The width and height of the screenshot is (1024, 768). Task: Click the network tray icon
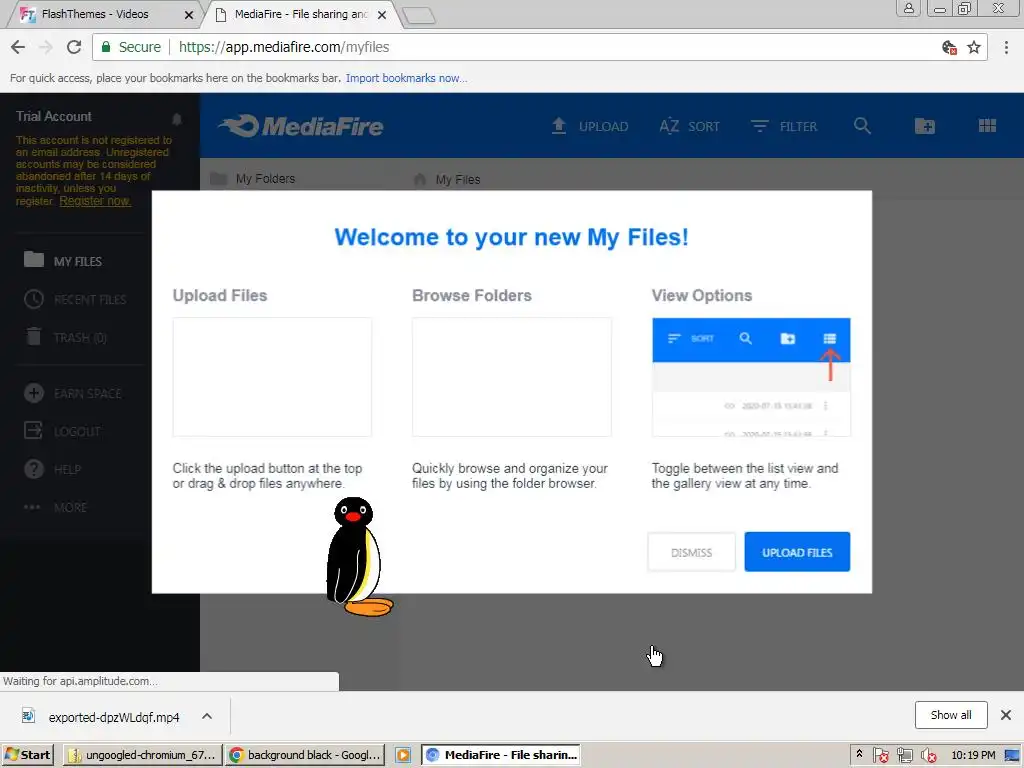click(x=904, y=756)
